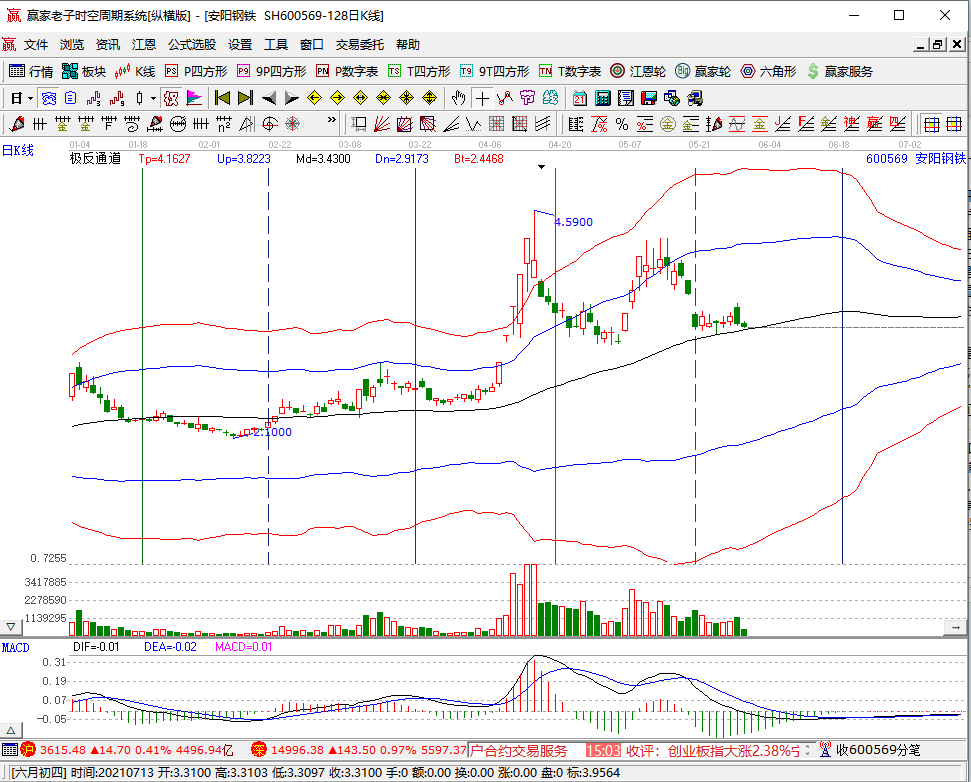Open the P四方形 tool
This screenshot has width=971, height=782.
click(196, 71)
